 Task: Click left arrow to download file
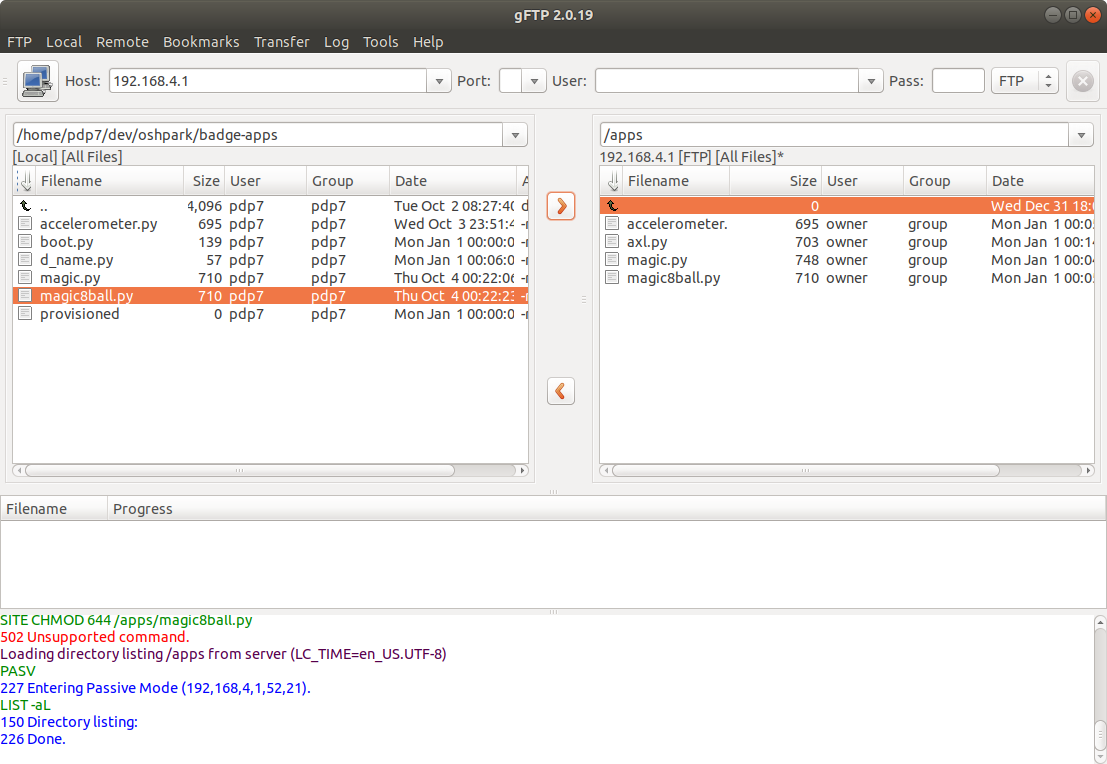pyautogui.click(x=561, y=390)
